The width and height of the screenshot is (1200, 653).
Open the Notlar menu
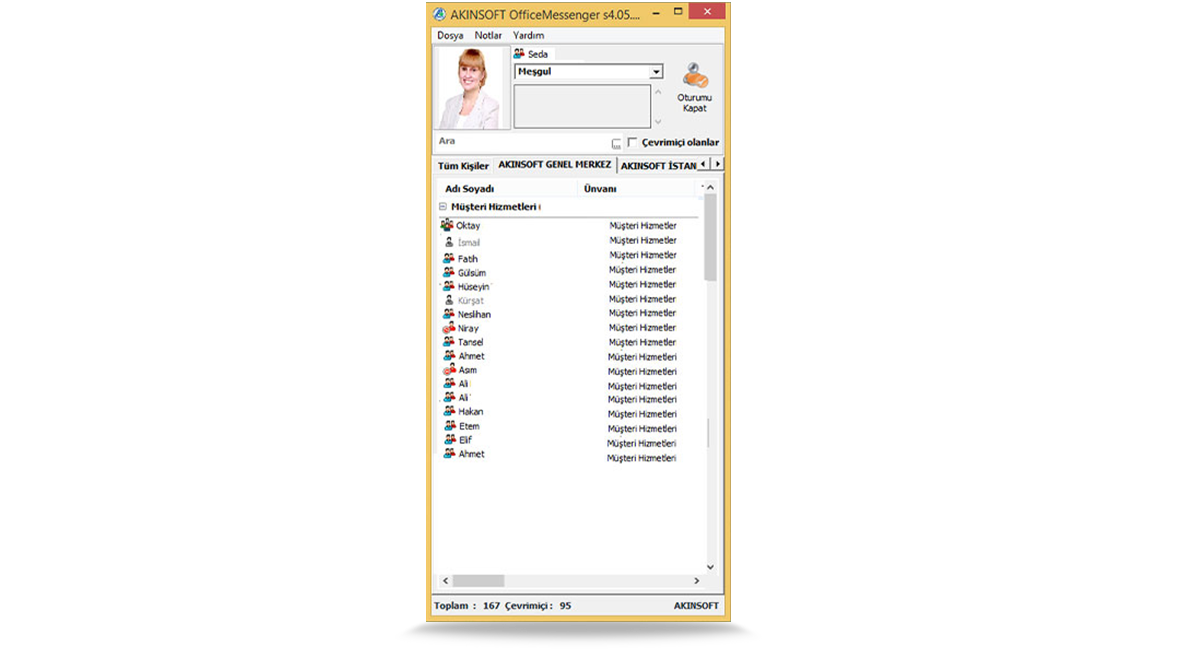[487, 34]
